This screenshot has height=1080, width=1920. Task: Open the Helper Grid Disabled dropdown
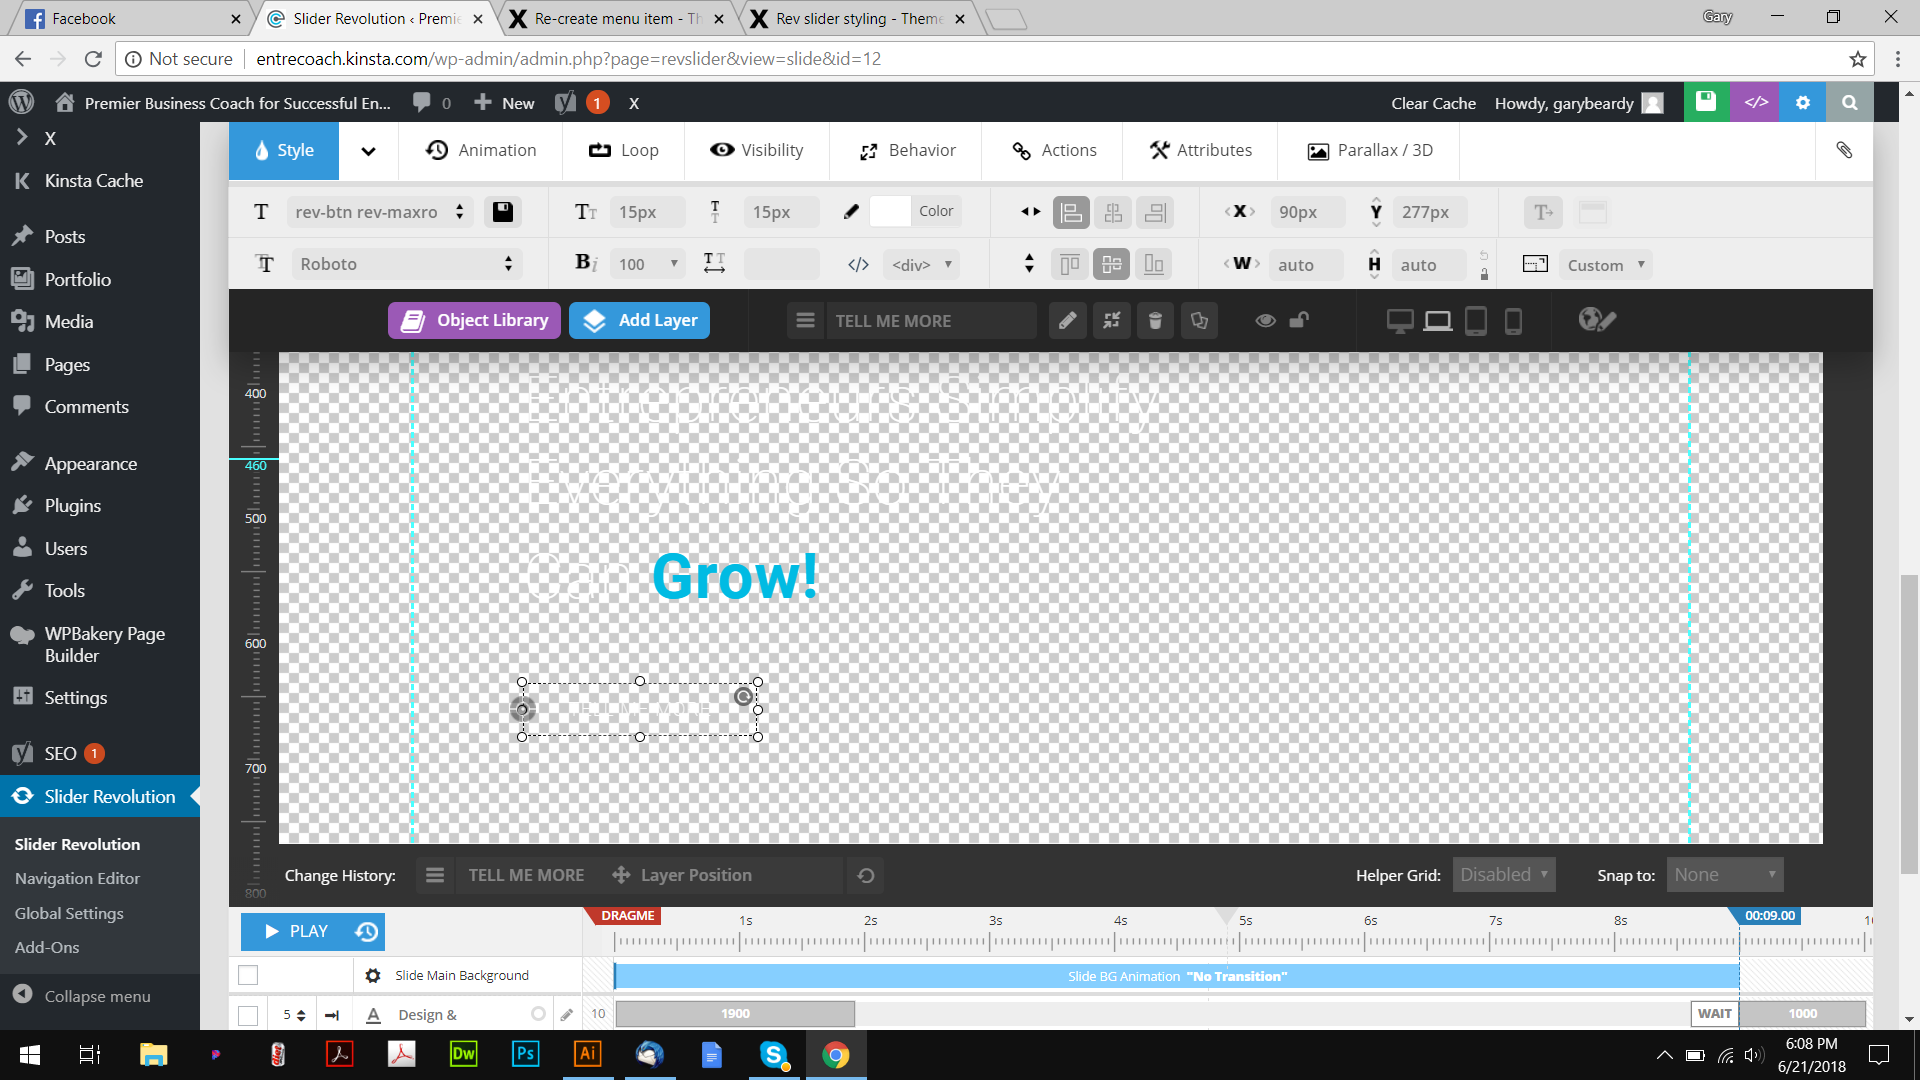tap(1504, 875)
